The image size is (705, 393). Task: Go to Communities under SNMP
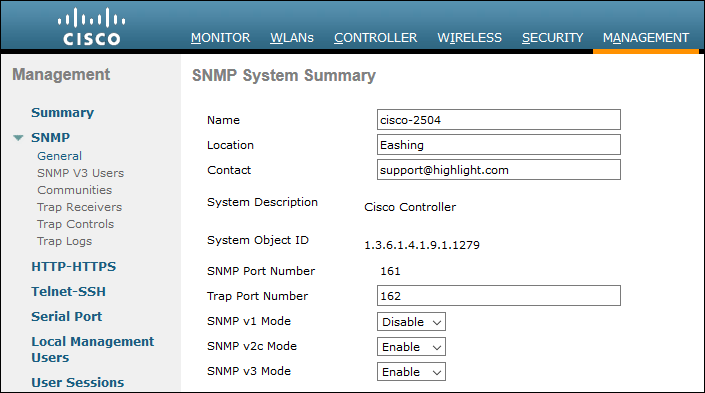[75, 190]
